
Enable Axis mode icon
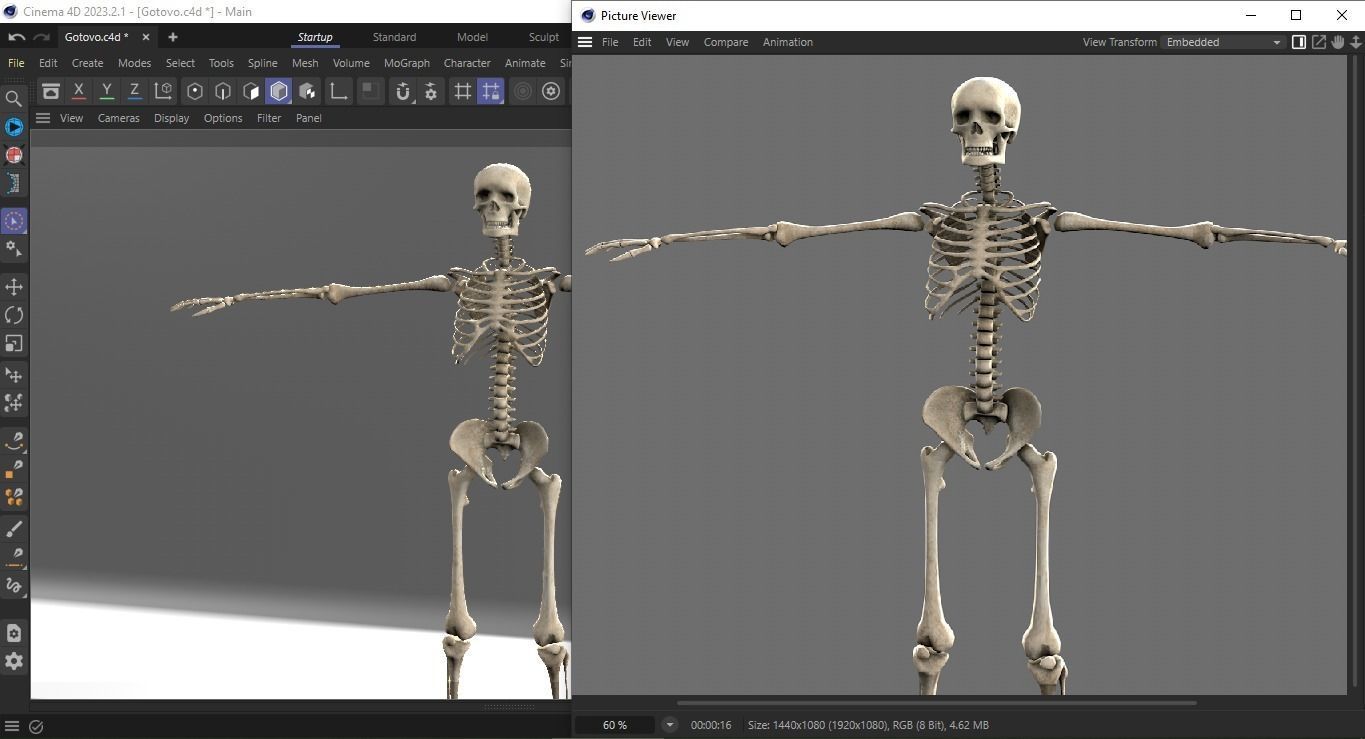[x=338, y=91]
